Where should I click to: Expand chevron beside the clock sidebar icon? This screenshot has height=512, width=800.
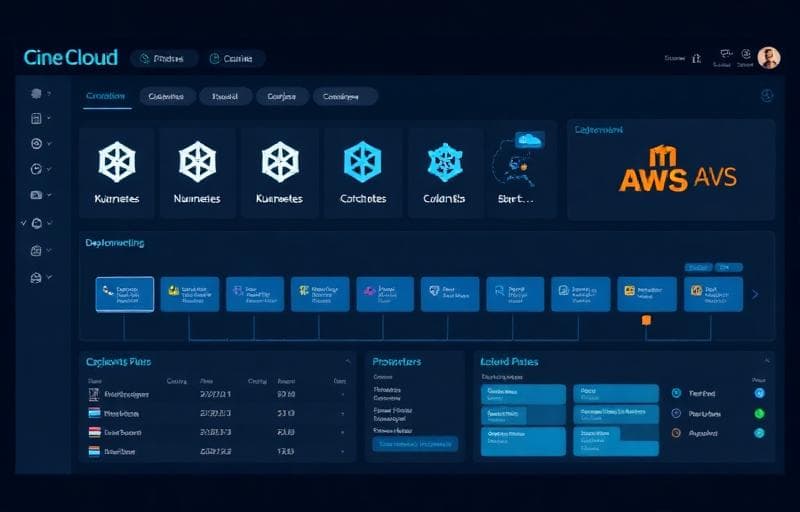[x=49, y=169]
